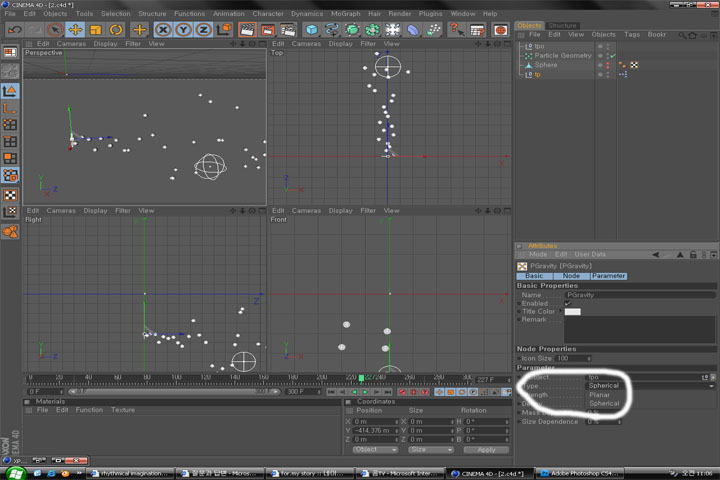Toggle the Y axis lock
Viewport: 720px width, 480px height.
tap(183, 30)
